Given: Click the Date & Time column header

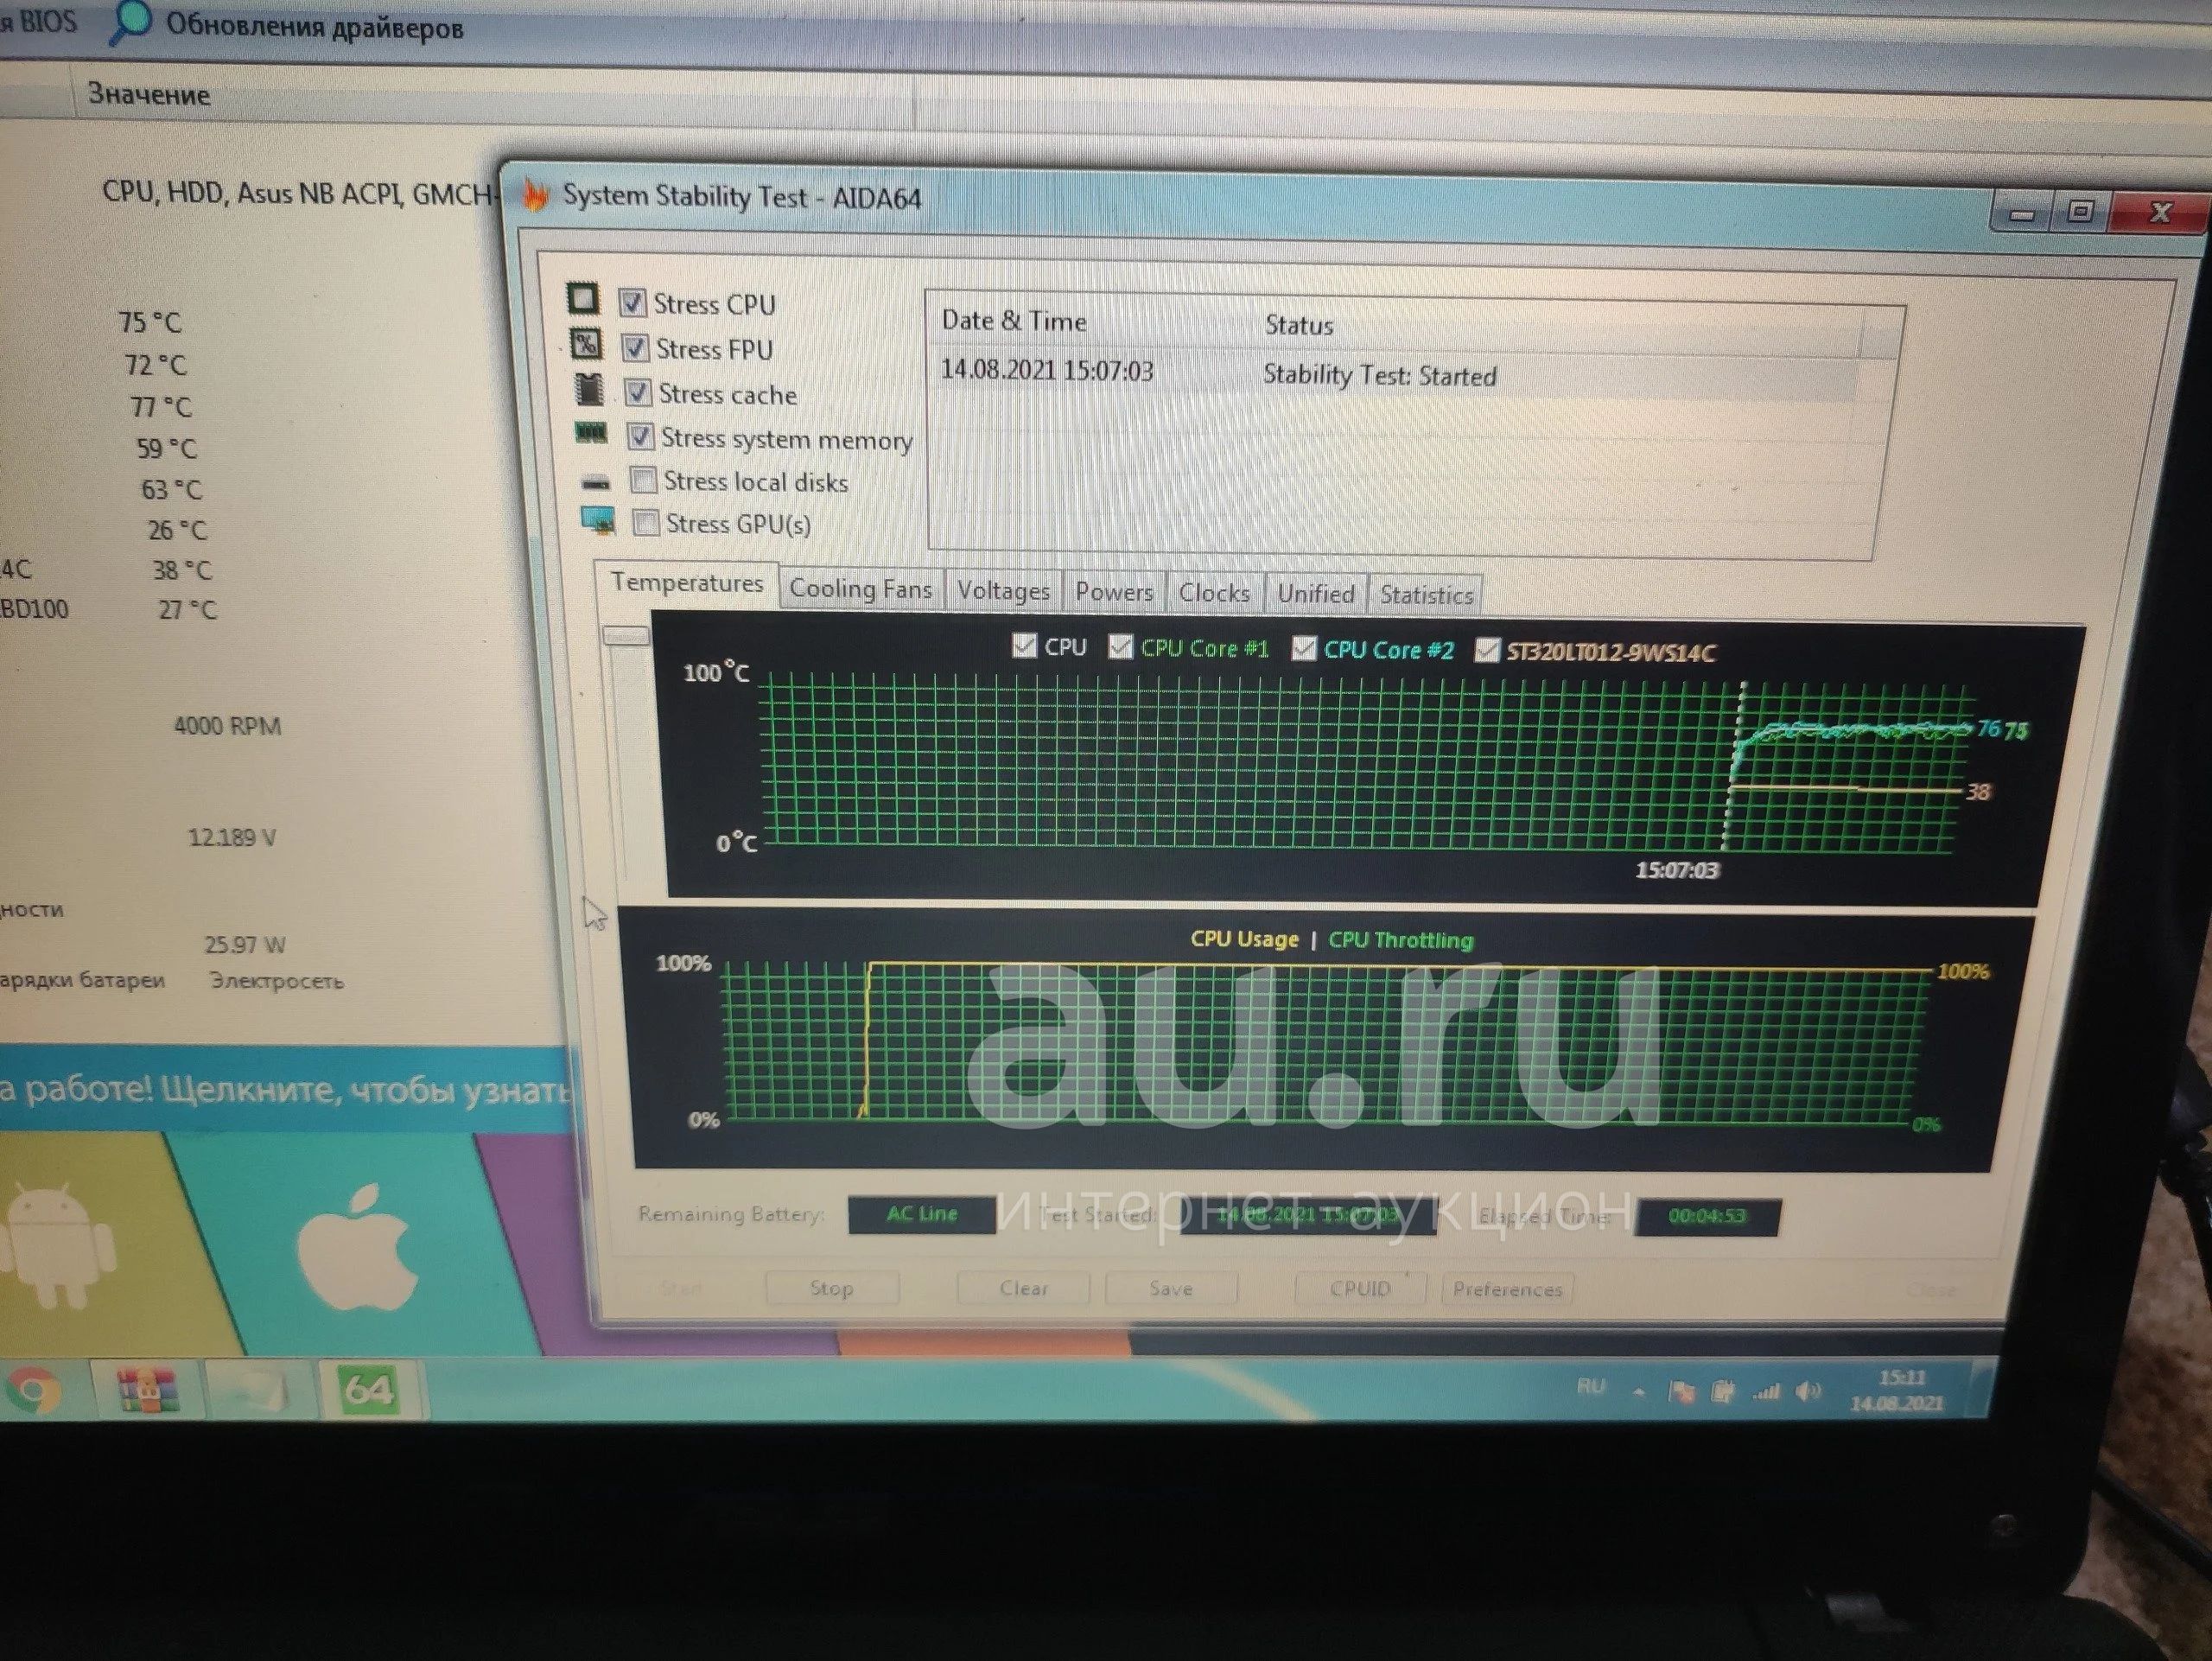Looking at the screenshot, I should [1013, 320].
